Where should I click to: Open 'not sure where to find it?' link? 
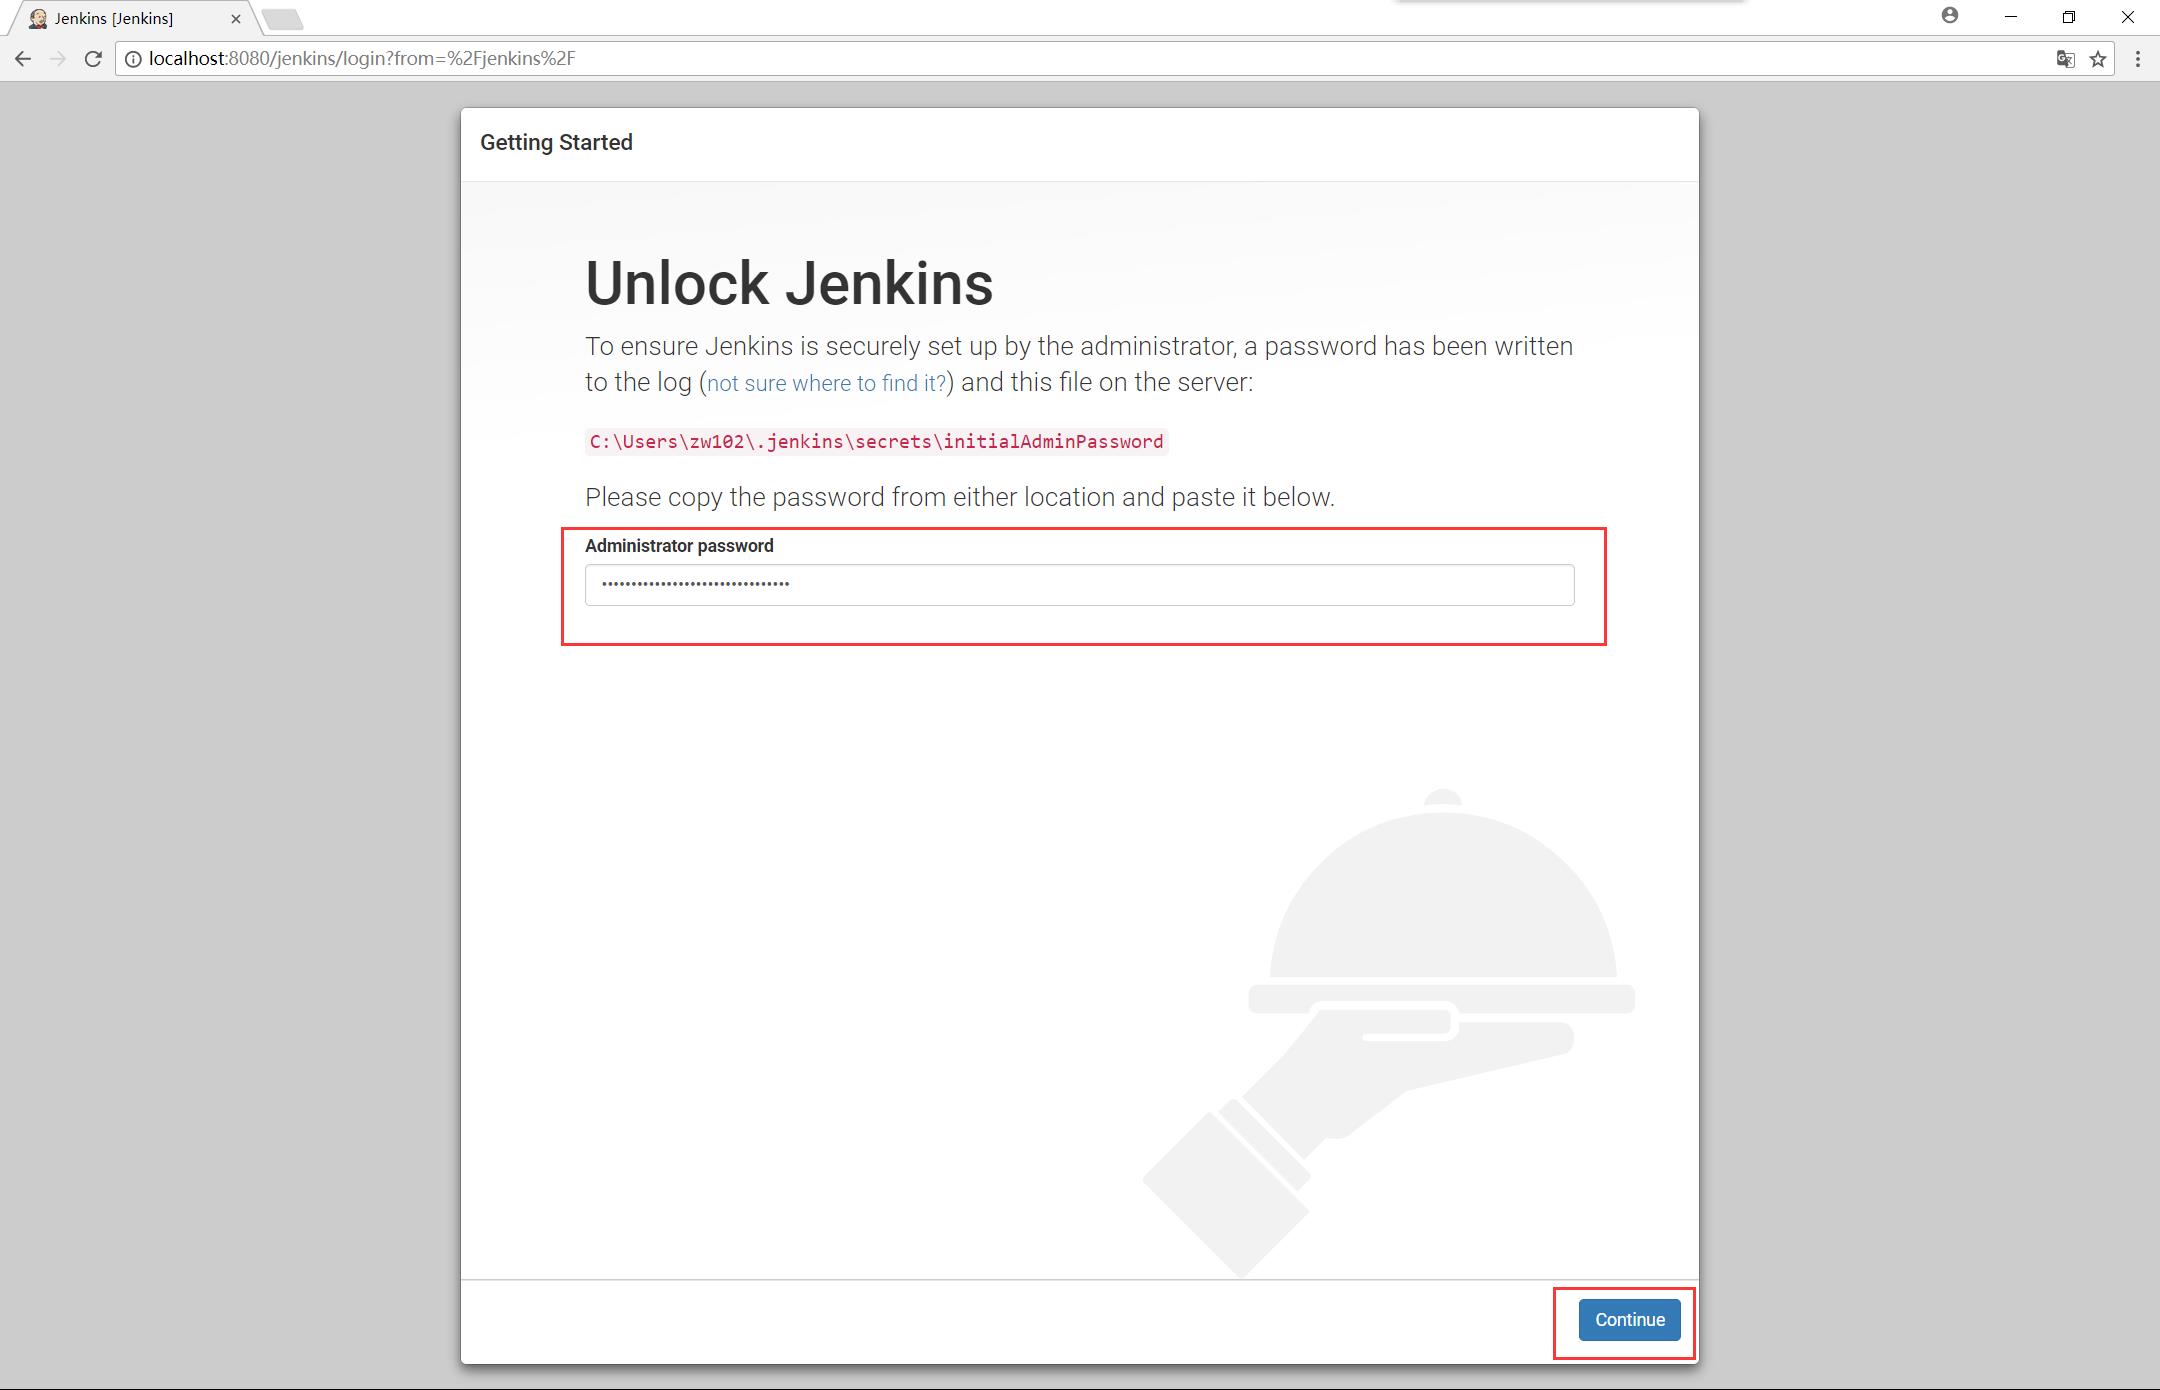(x=826, y=383)
